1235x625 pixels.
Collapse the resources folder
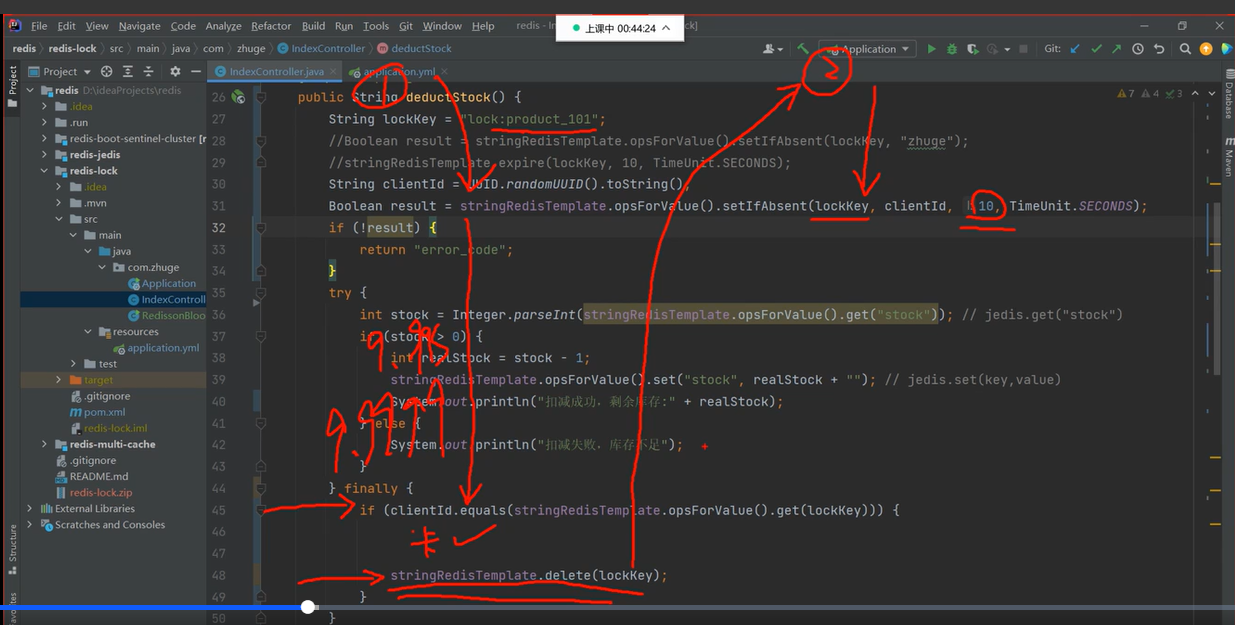[x=88, y=332]
